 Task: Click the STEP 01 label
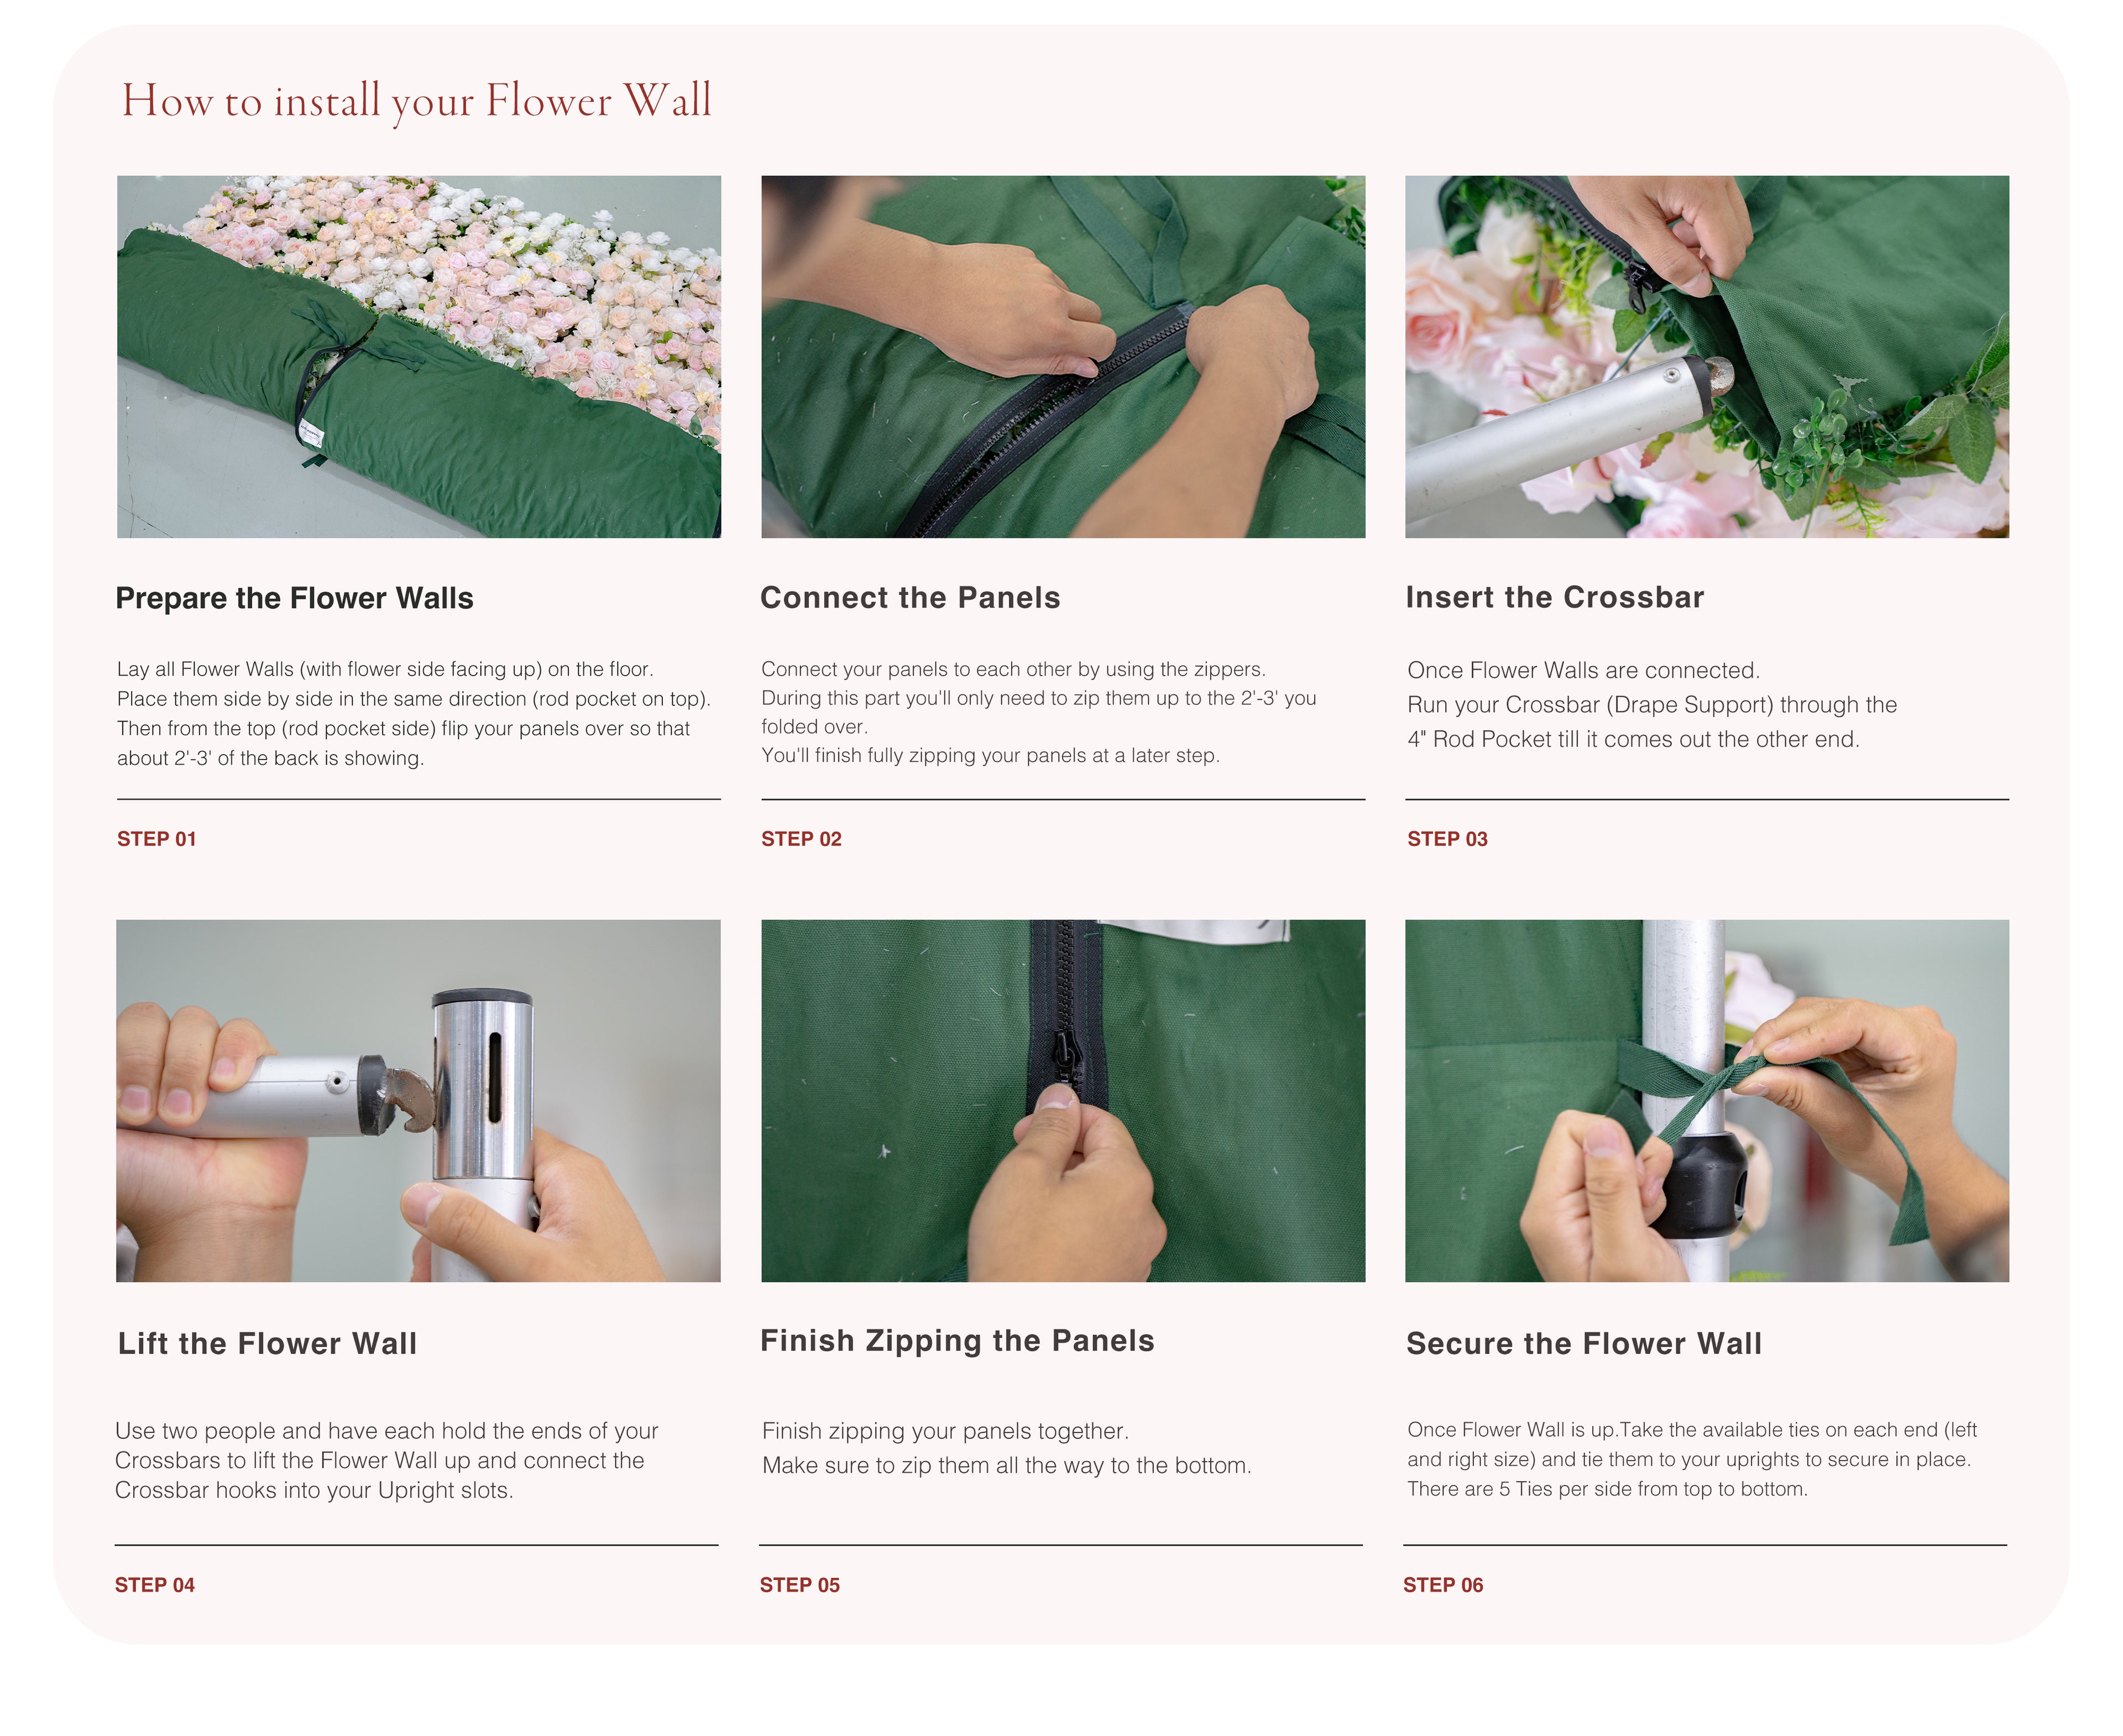(157, 839)
